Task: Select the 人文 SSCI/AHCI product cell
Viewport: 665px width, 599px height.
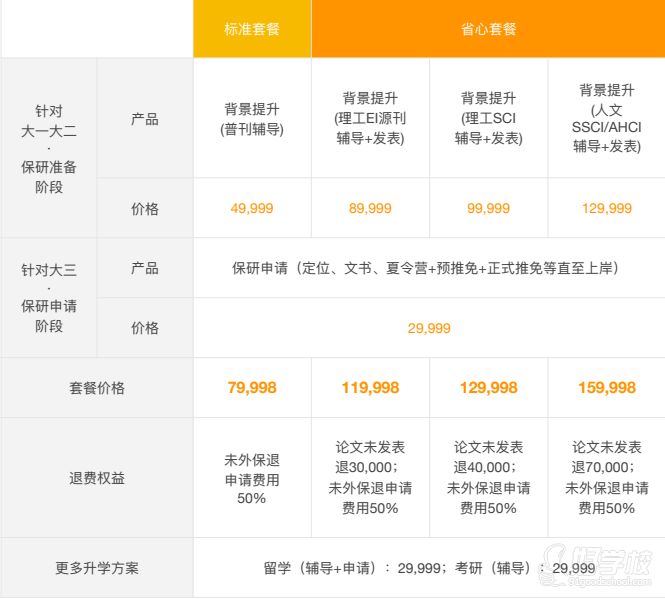Action: coord(606,119)
